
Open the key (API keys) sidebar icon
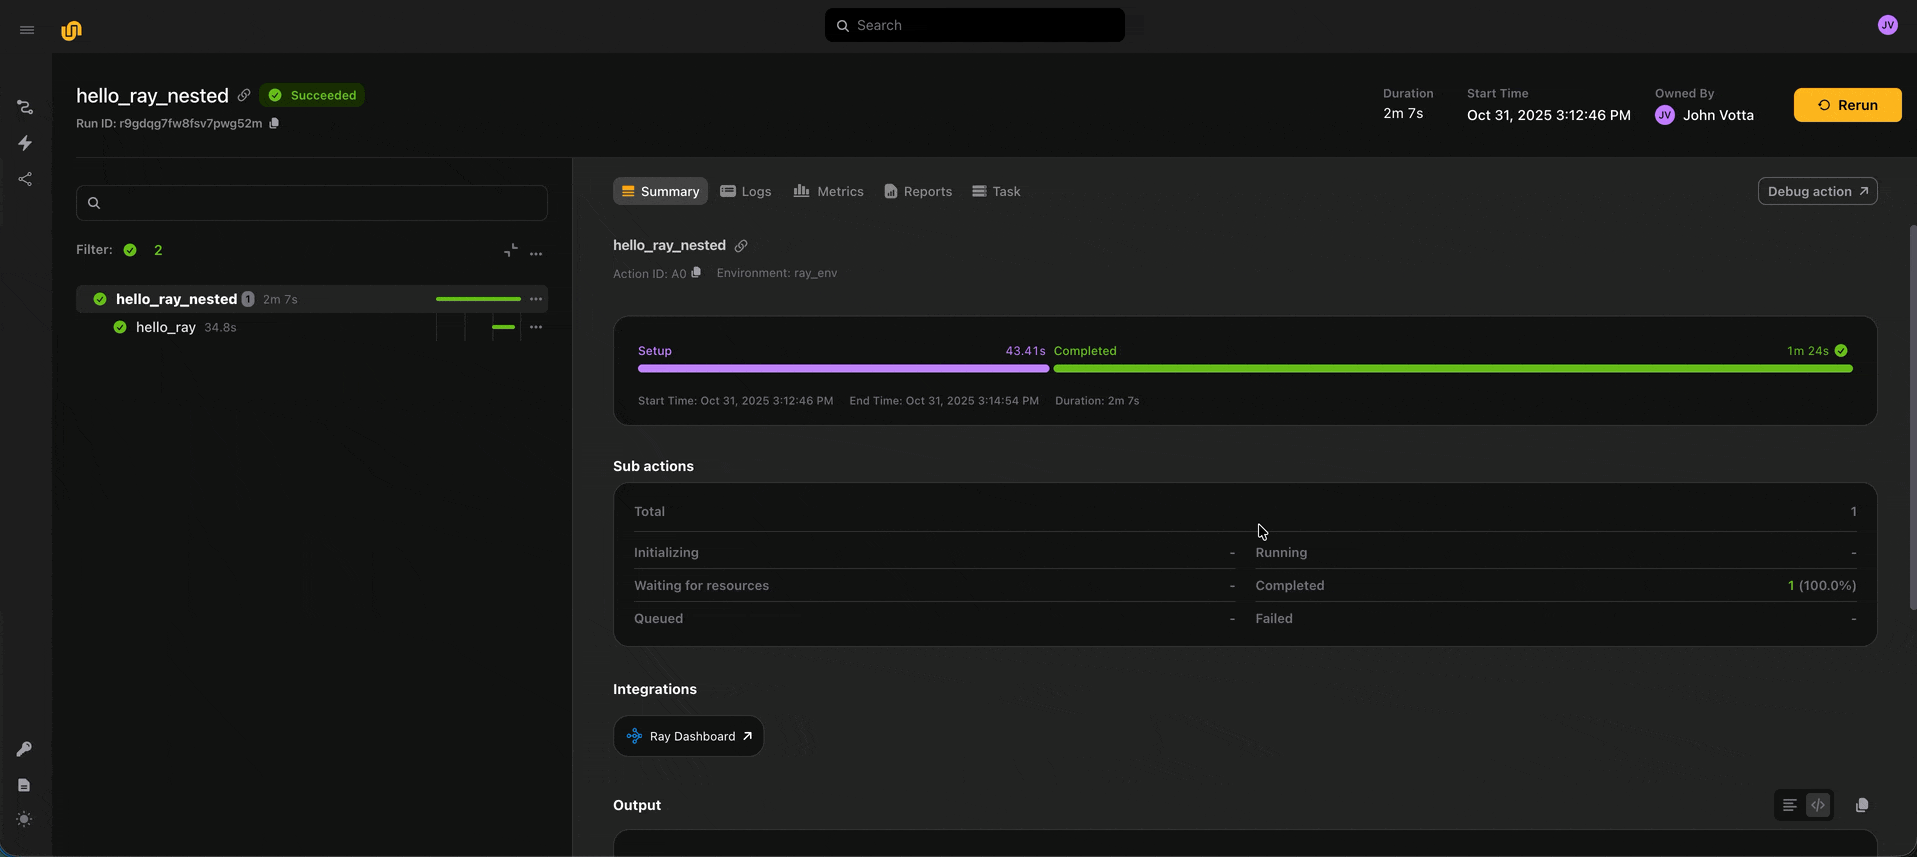[24, 749]
